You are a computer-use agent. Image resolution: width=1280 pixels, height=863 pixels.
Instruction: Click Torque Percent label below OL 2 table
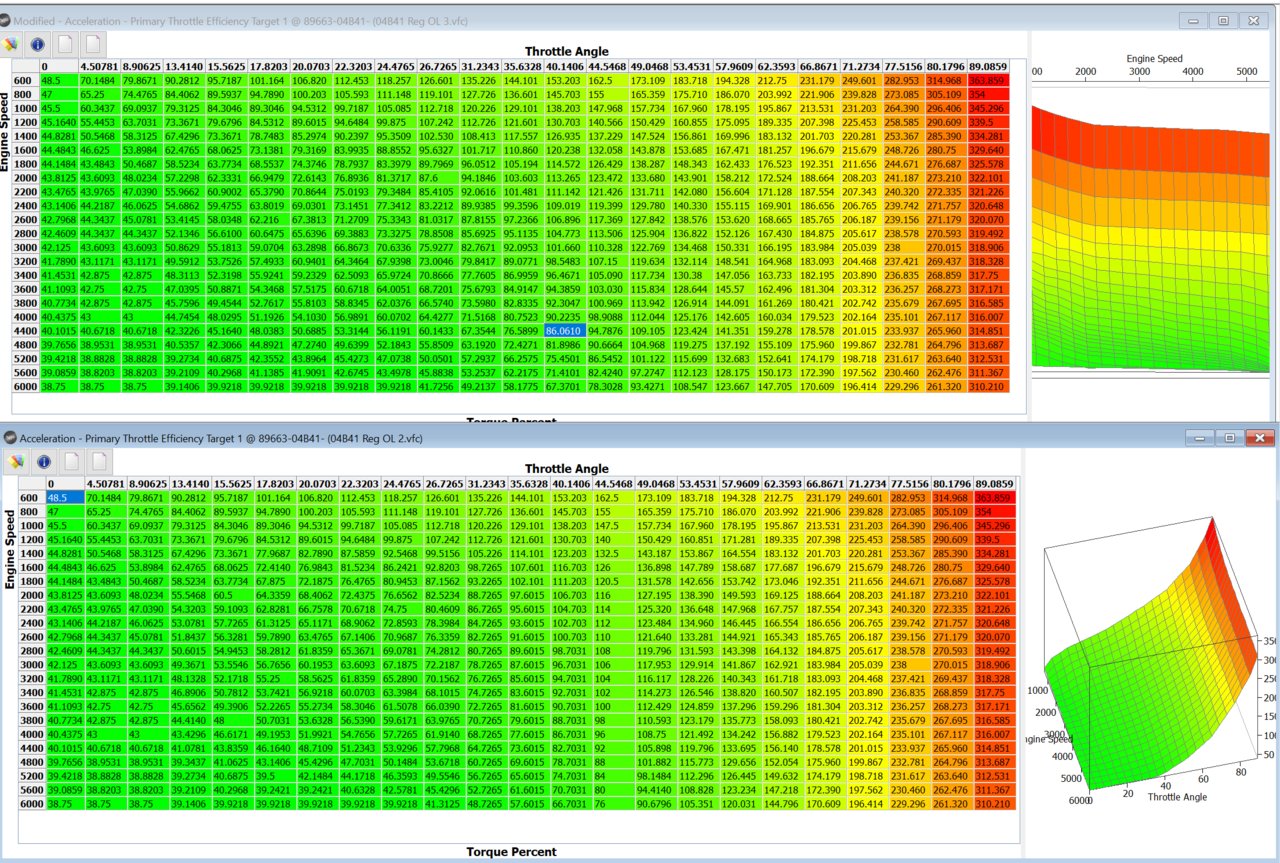(x=511, y=852)
